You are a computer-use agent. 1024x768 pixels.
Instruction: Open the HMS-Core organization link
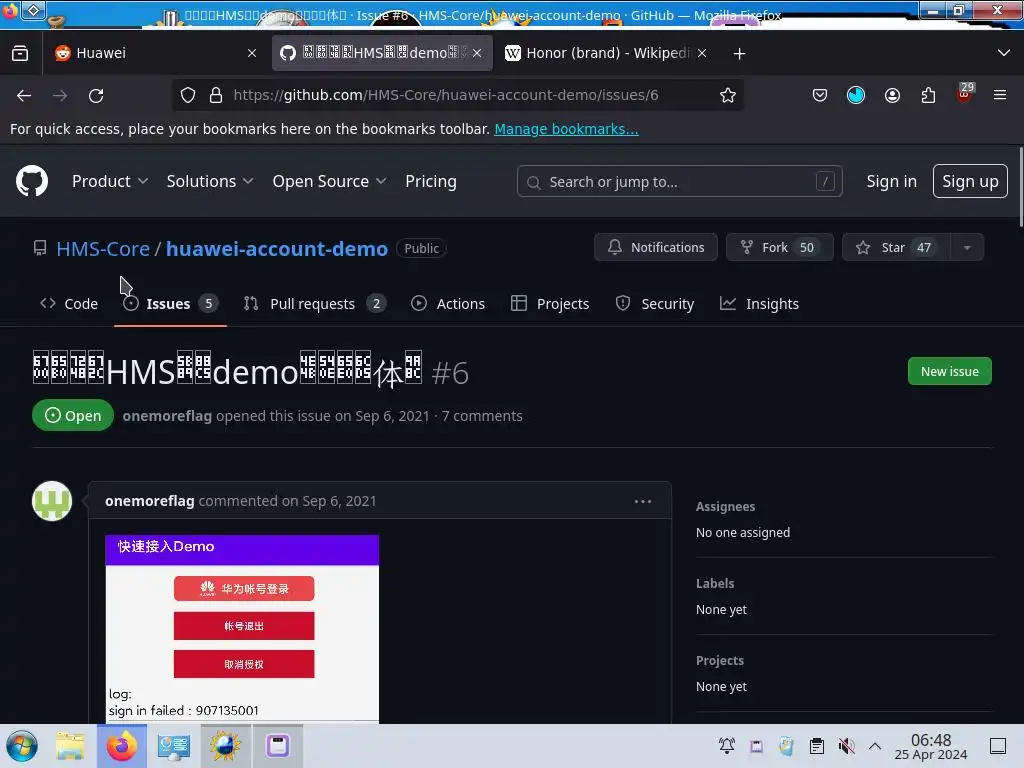click(x=103, y=249)
